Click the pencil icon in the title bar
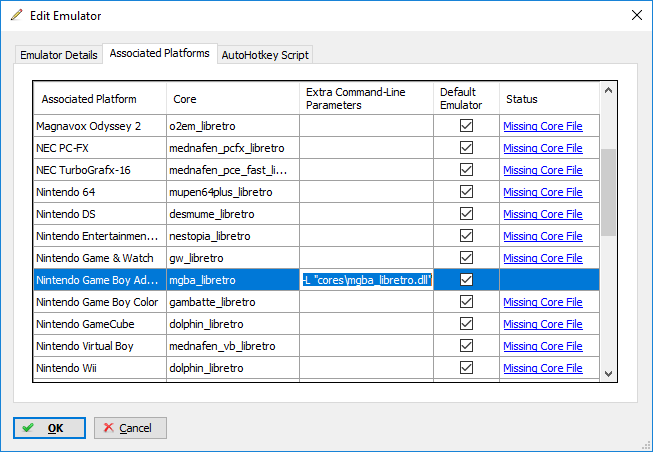653x452 pixels. pos(17,15)
